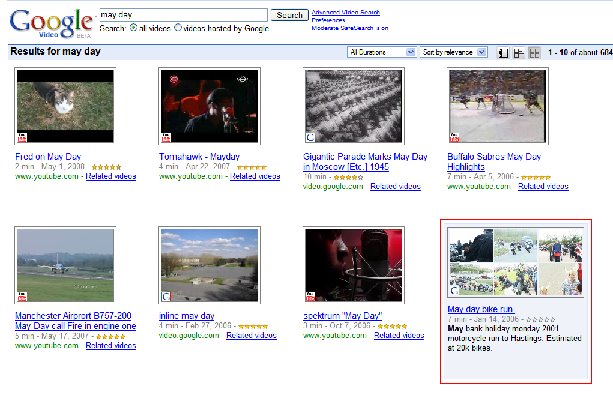Open the Sort by relevance dropdown

coord(453,52)
